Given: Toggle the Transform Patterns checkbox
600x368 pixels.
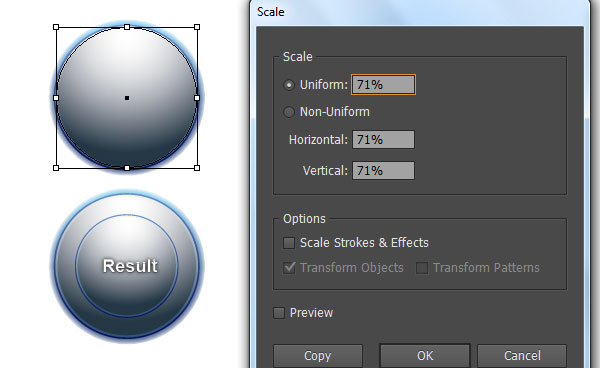Looking at the screenshot, I should click(x=422, y=268).
